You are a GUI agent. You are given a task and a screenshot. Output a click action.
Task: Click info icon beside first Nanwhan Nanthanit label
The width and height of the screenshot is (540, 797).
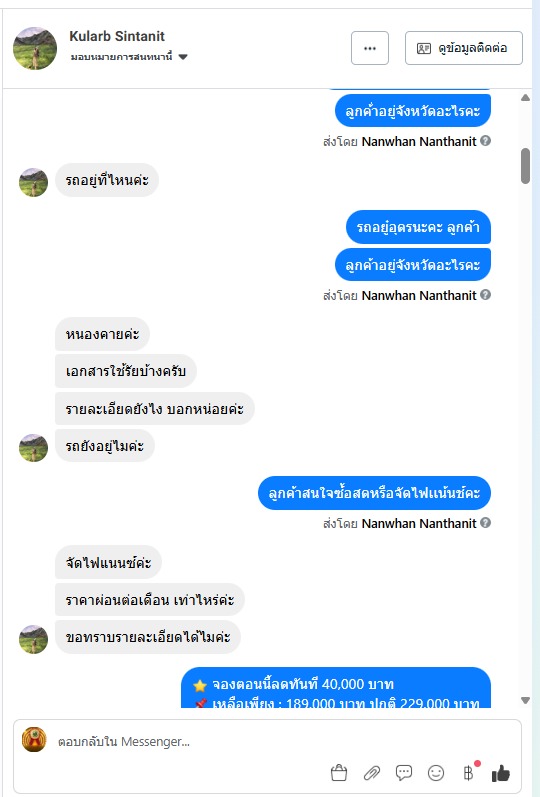point(486,141)
